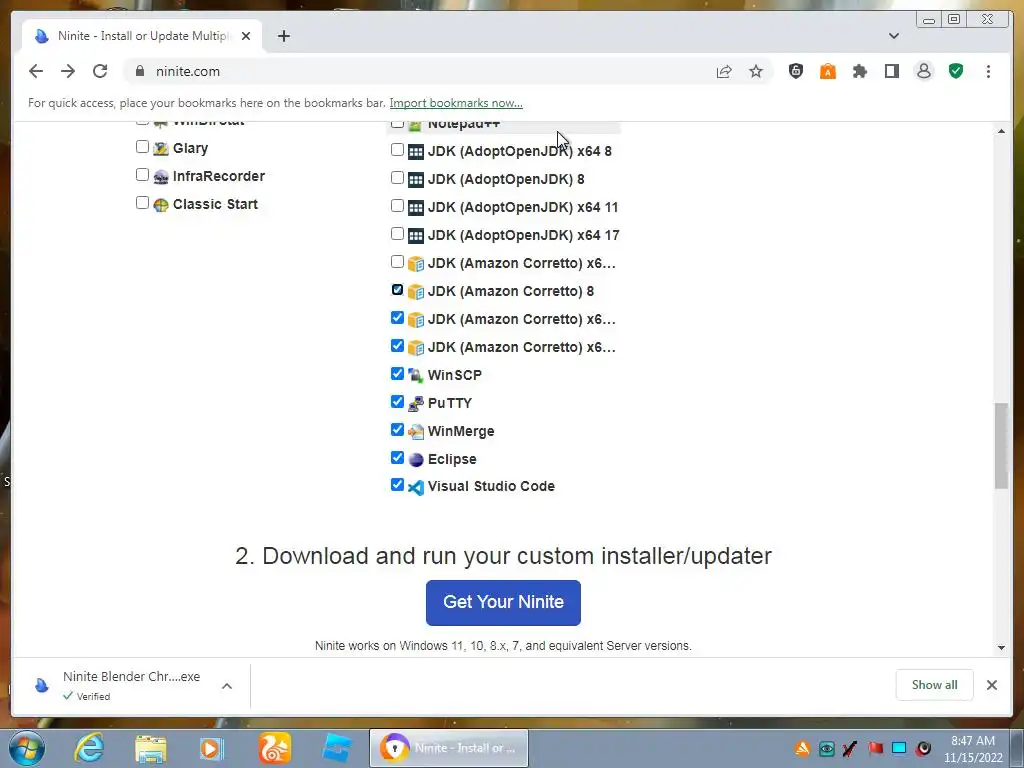Uncheck the PuTTY checkbox
The width and height of the screenshot is (1024, 768).
[x=397, y=402]
